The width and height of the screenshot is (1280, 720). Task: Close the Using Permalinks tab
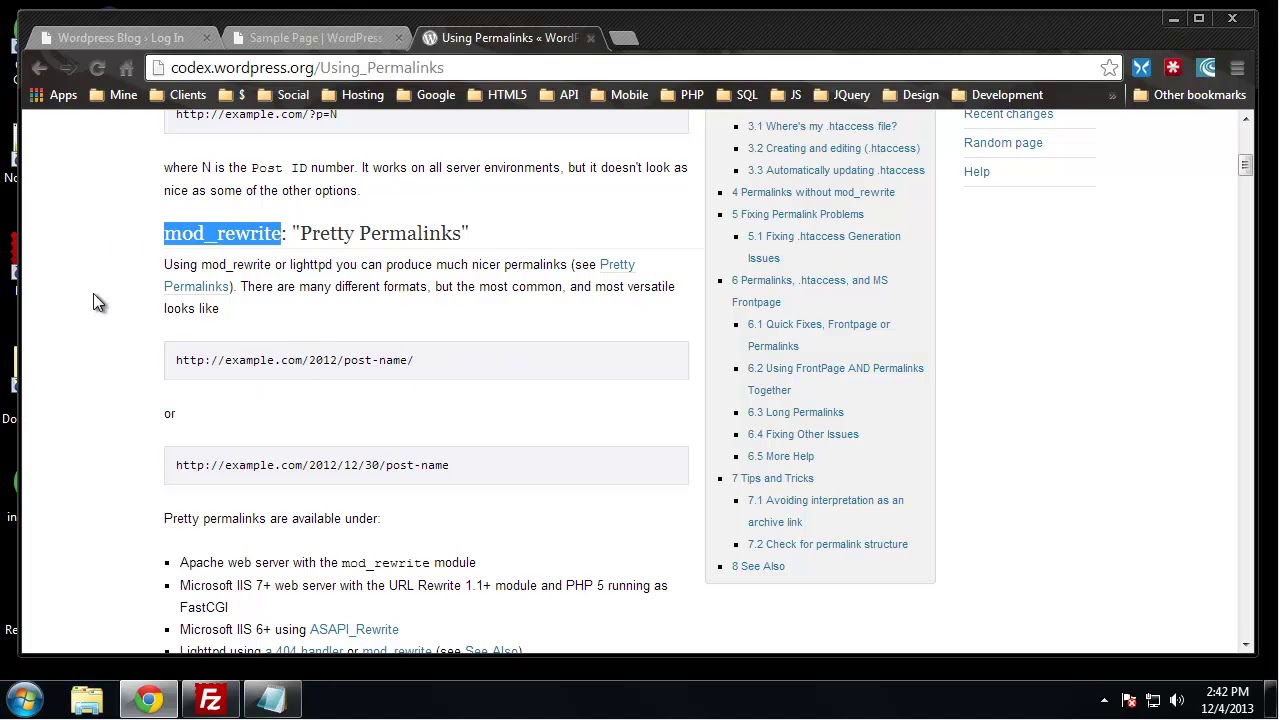[590, 38]
